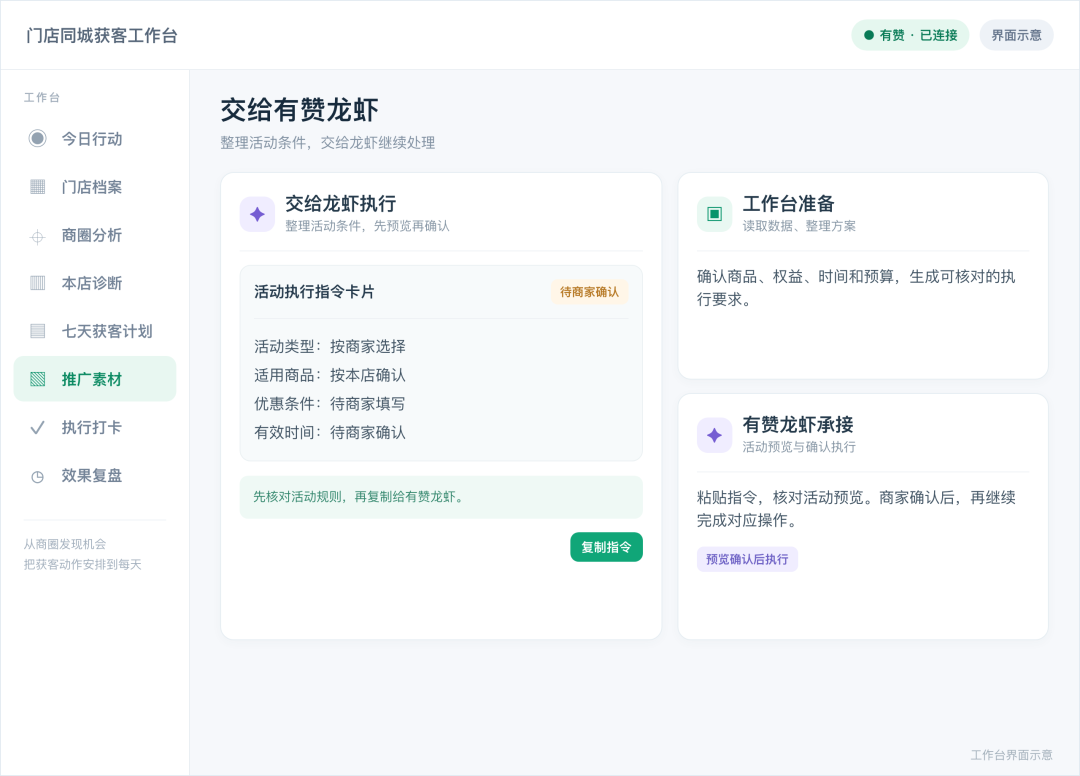Screen dimensions: 1080x776
Task: Go to 商圈分析 page
Action: [95, 235]
